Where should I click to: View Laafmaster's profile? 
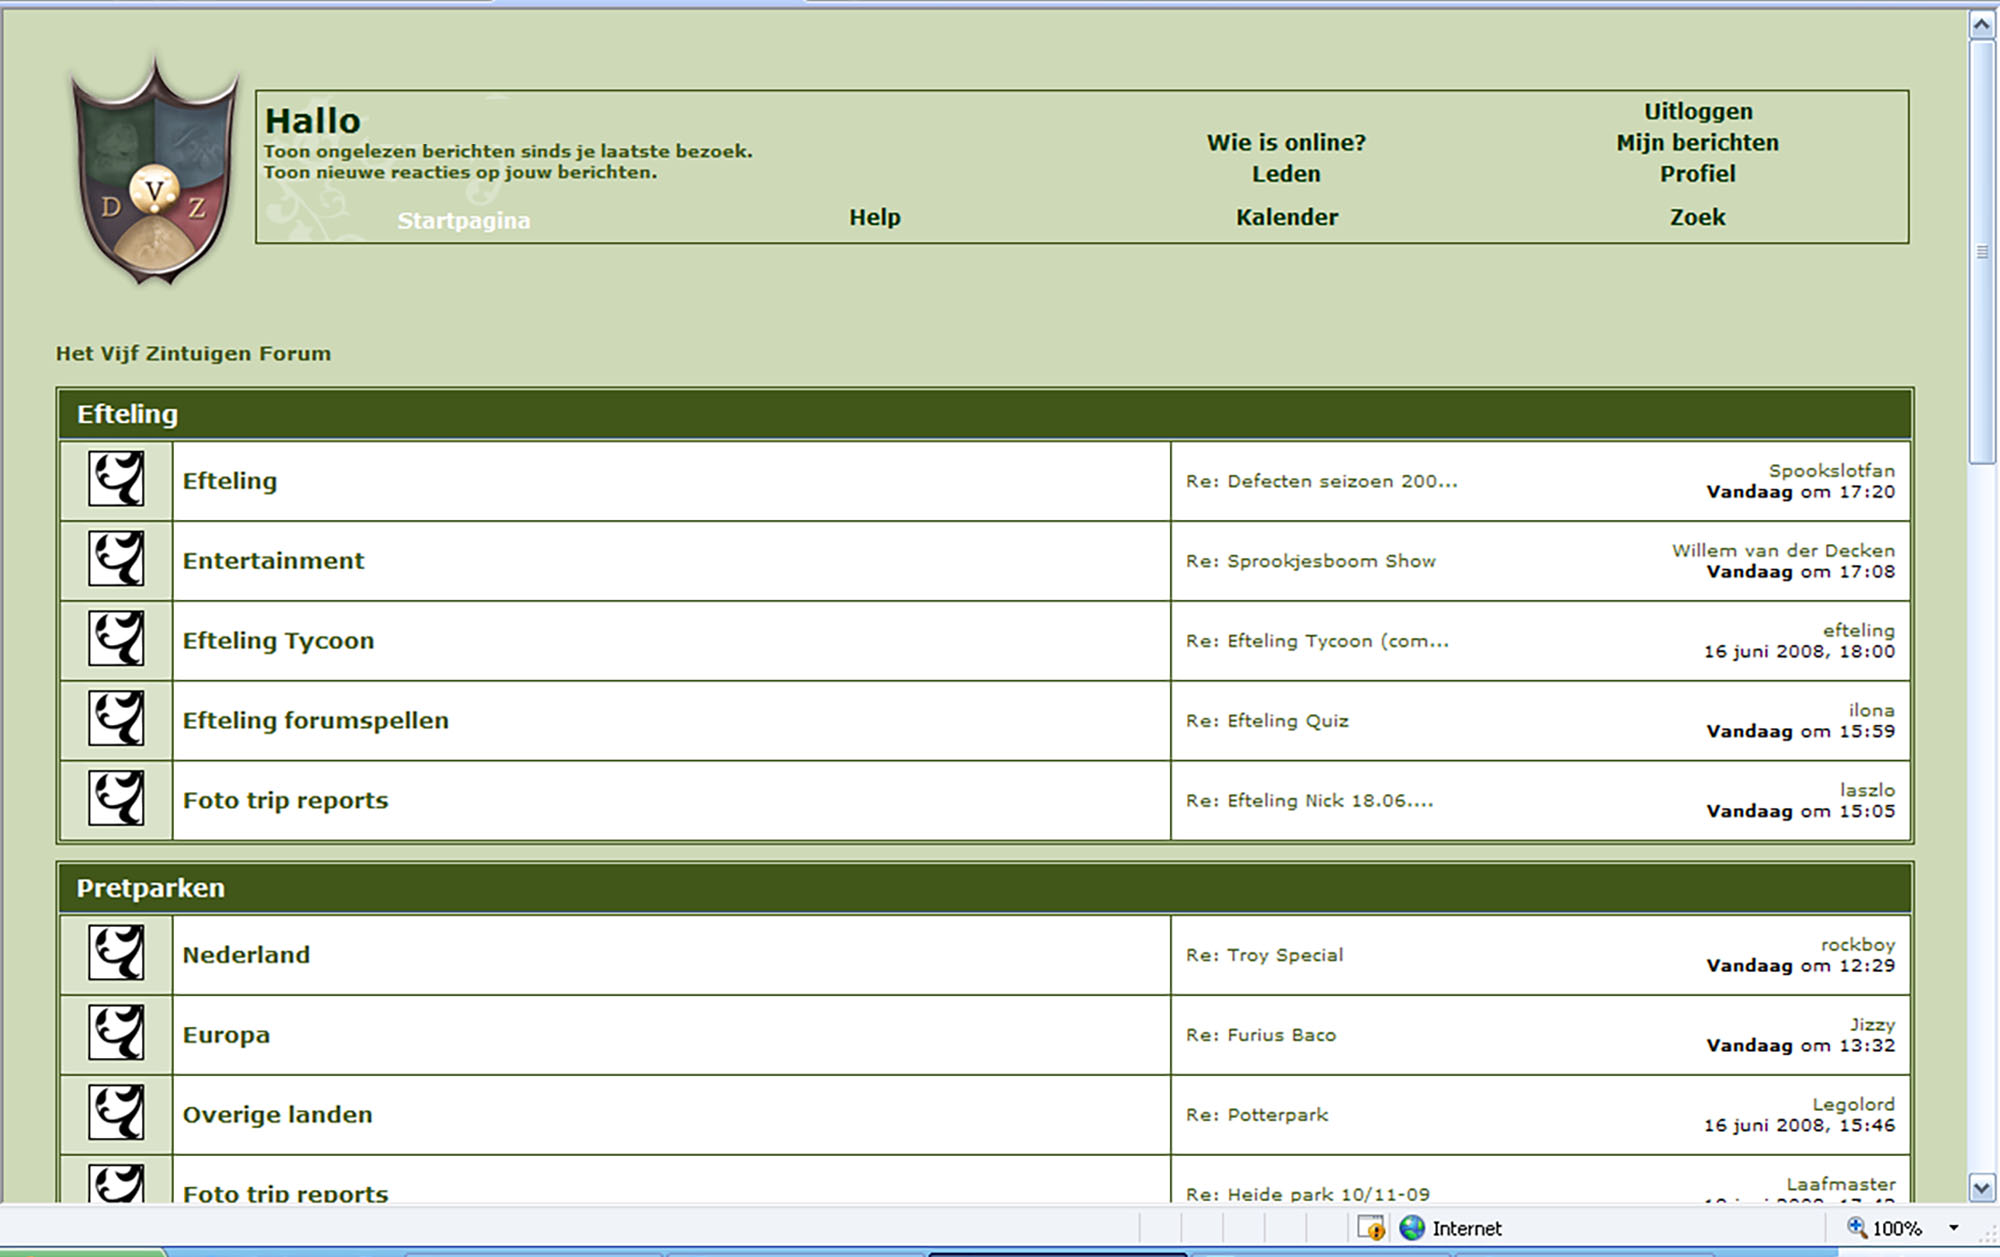point(1840,1184)
